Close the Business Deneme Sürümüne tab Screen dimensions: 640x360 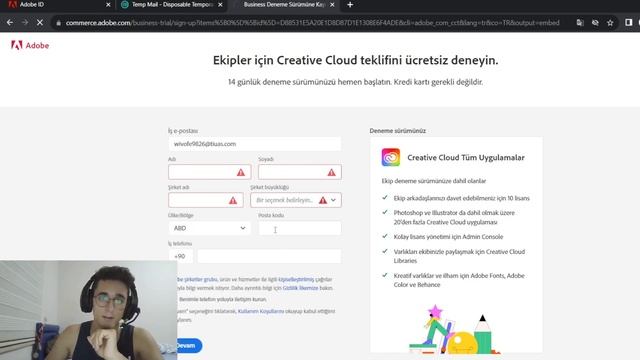(x=332, y=5)
